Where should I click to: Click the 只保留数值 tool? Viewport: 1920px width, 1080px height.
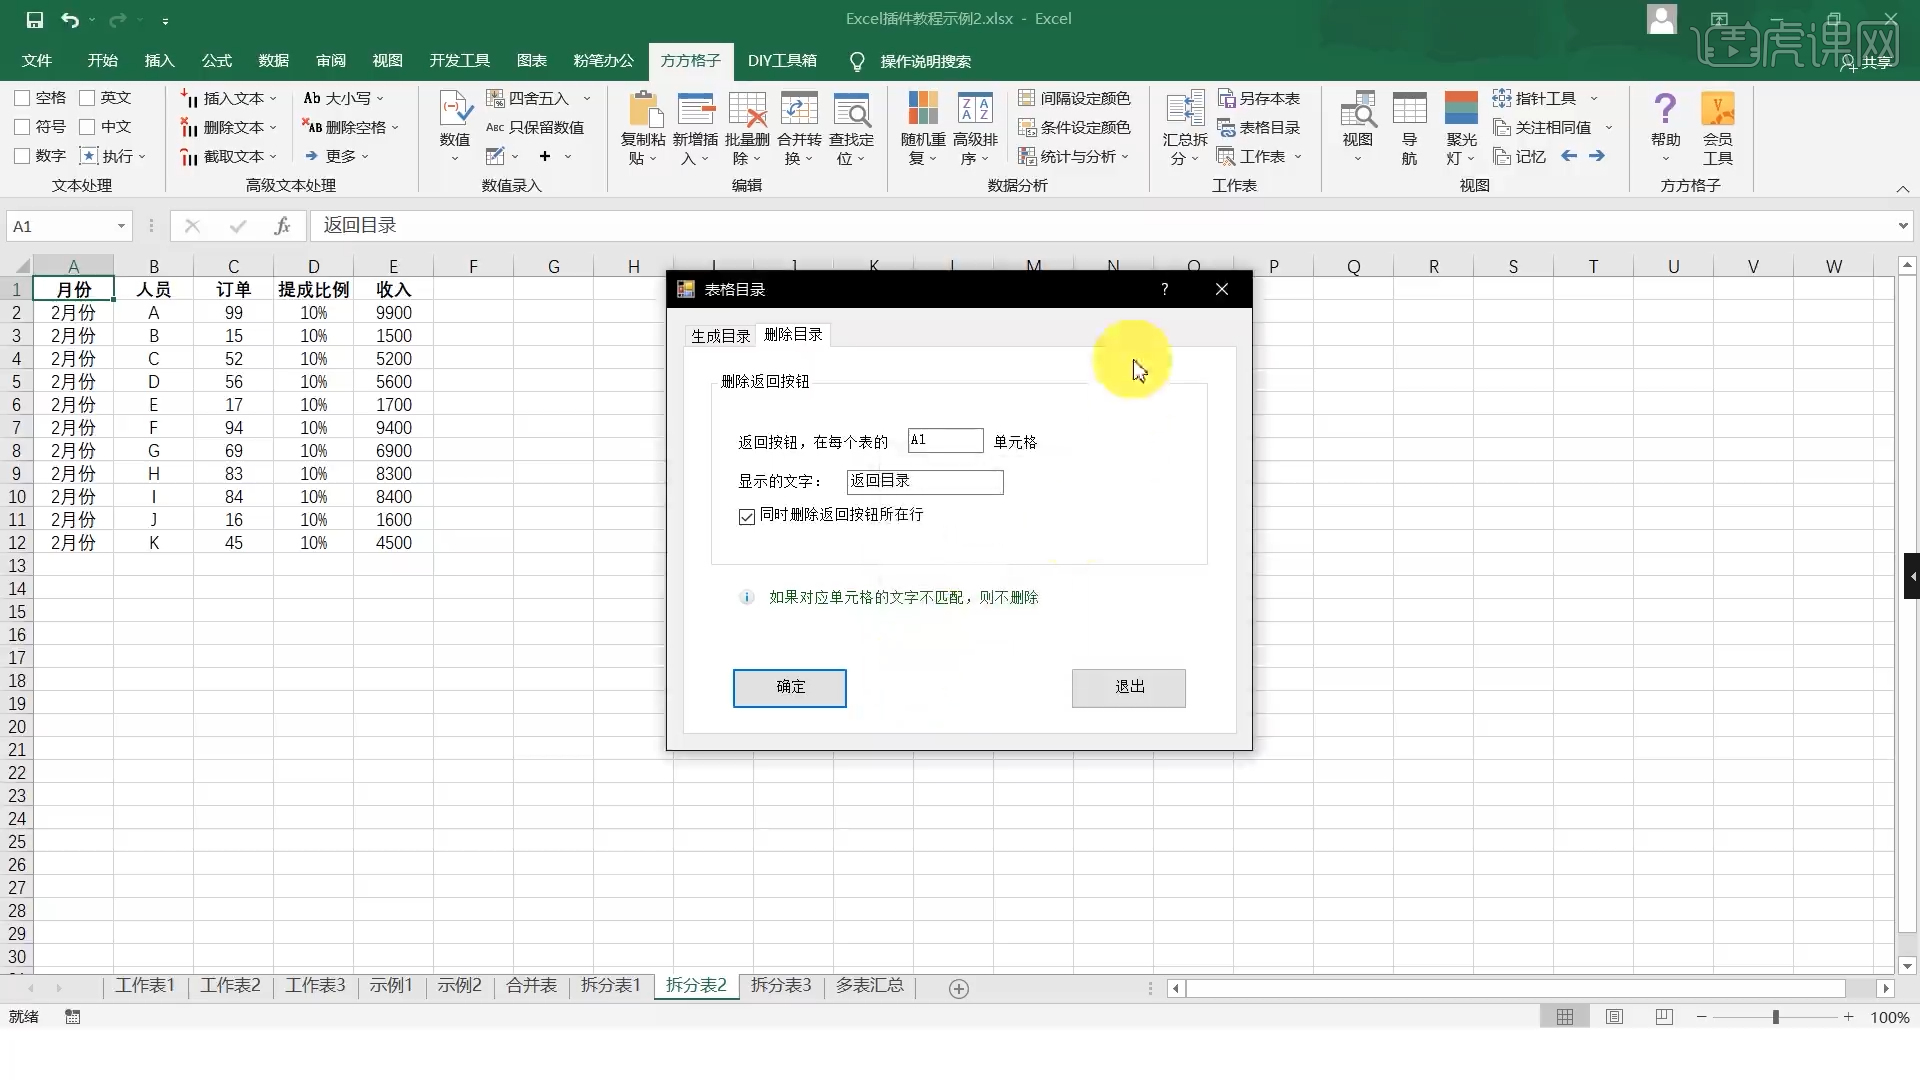click(535, 127)
